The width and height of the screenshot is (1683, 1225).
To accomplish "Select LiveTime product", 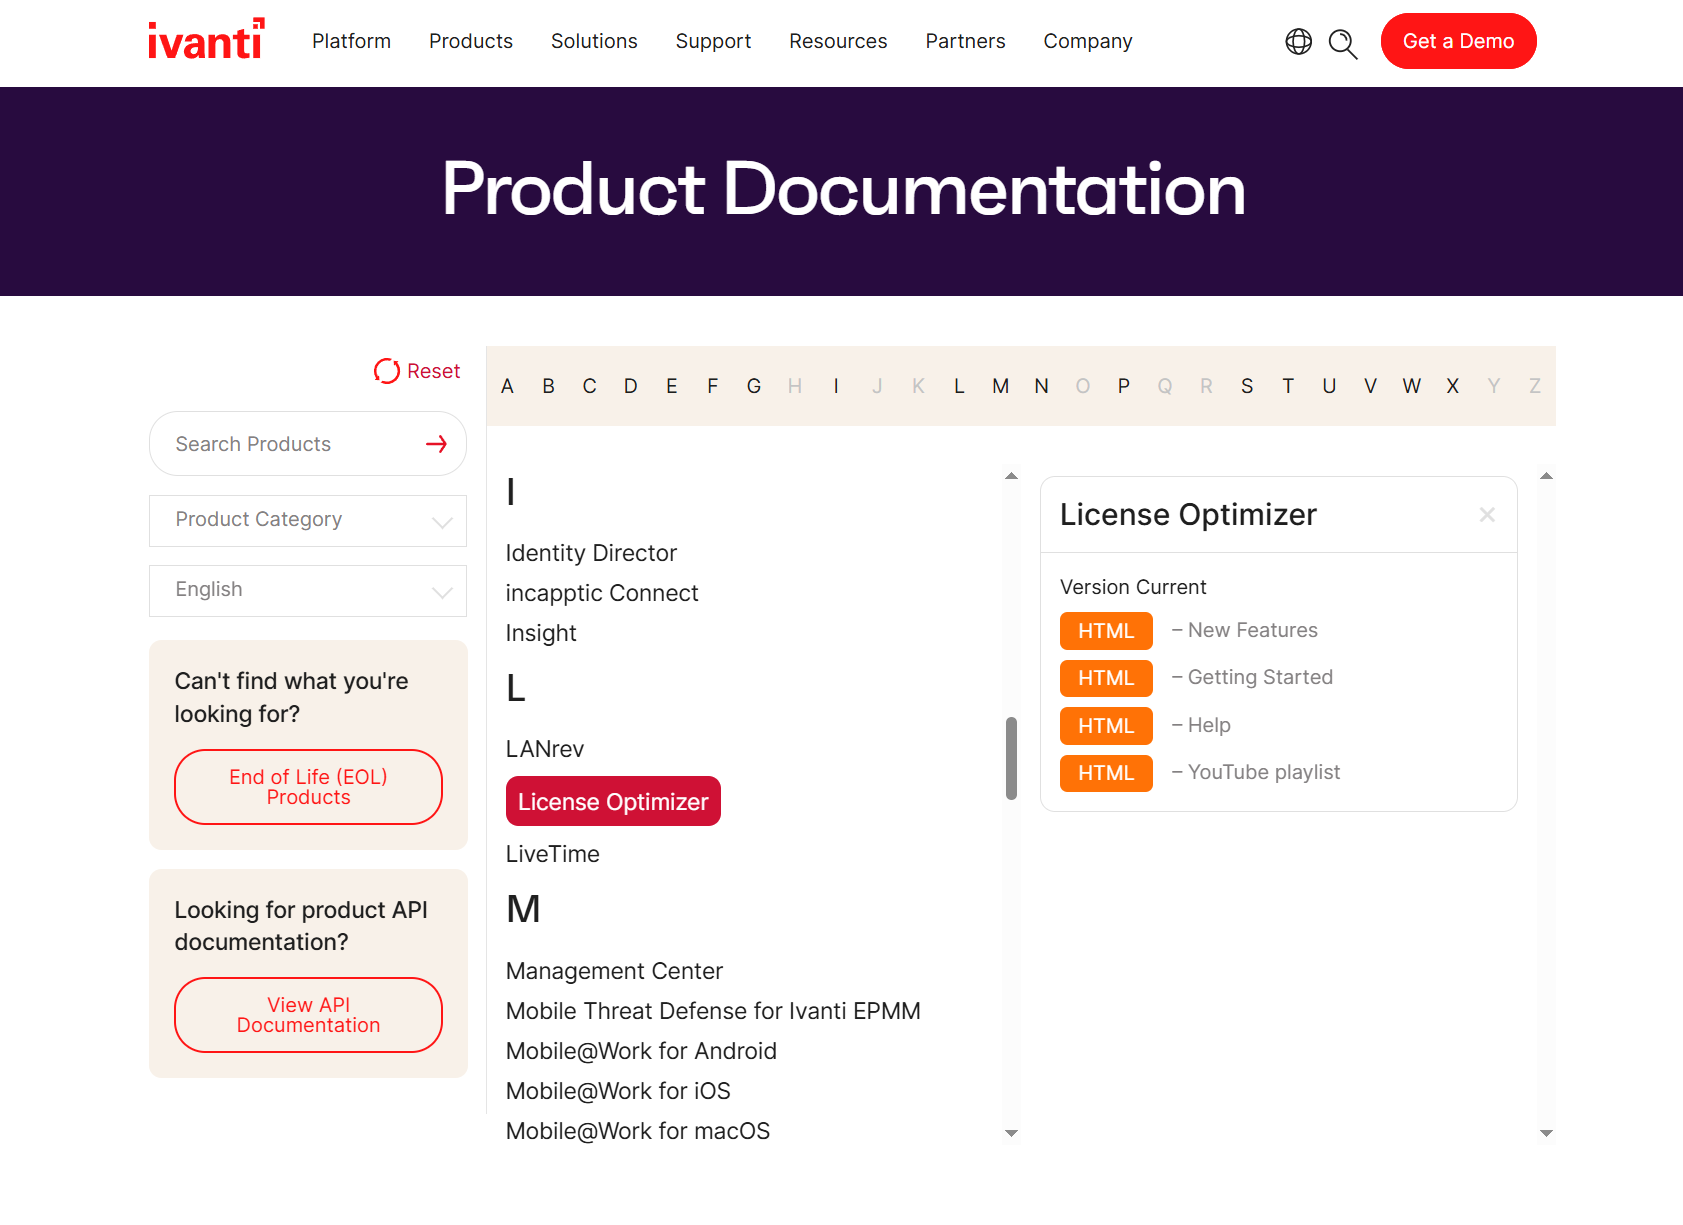I will tap(553, 854).
